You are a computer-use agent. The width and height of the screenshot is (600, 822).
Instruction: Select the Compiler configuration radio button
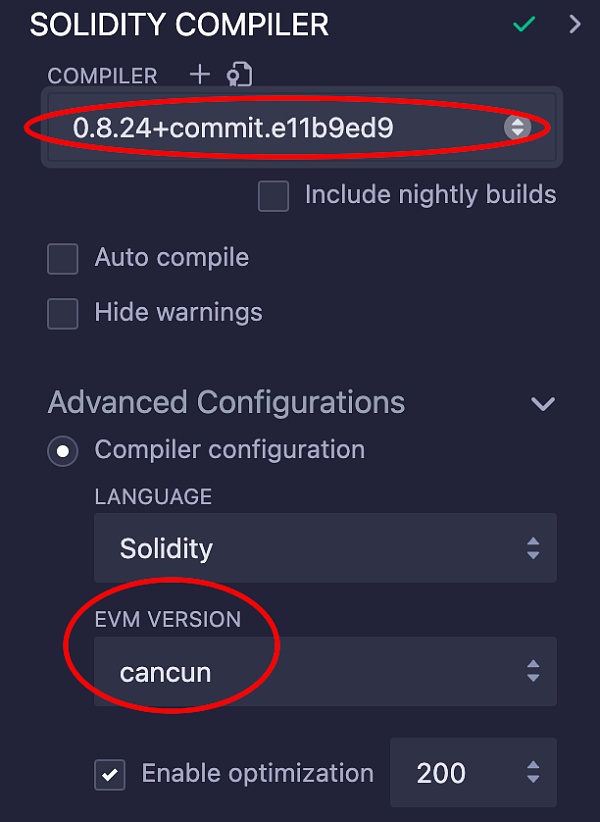pyautogui.click(x=62, y=451)
